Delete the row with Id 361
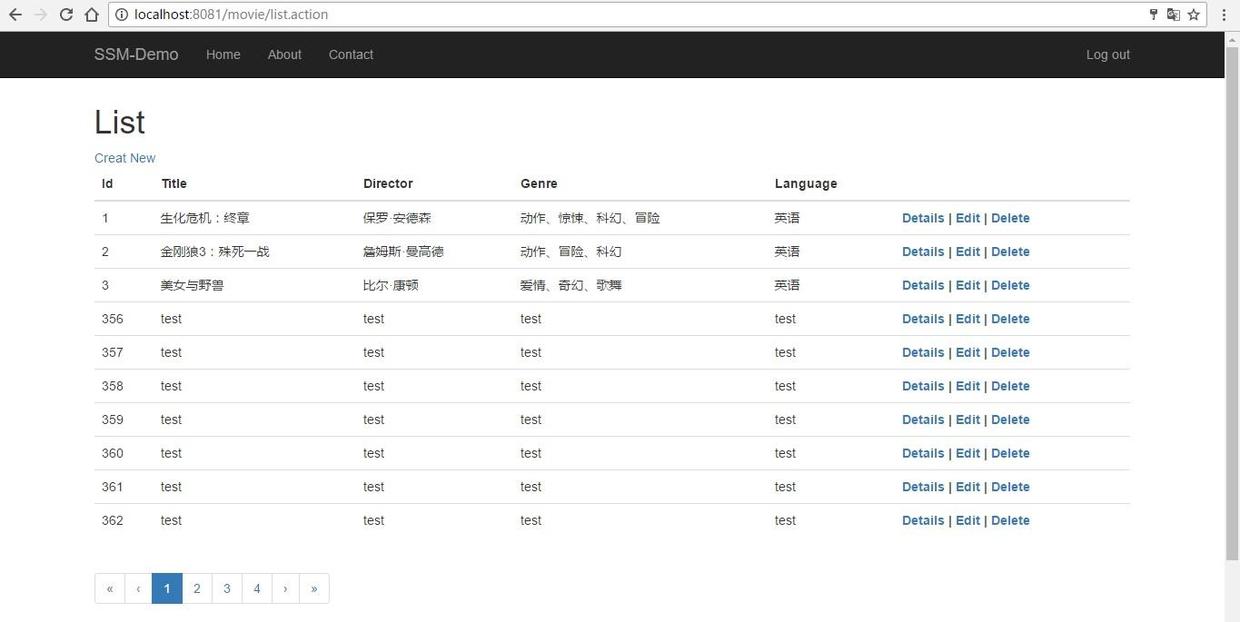Viewport: 1240px width, 622px height. 1010,487
